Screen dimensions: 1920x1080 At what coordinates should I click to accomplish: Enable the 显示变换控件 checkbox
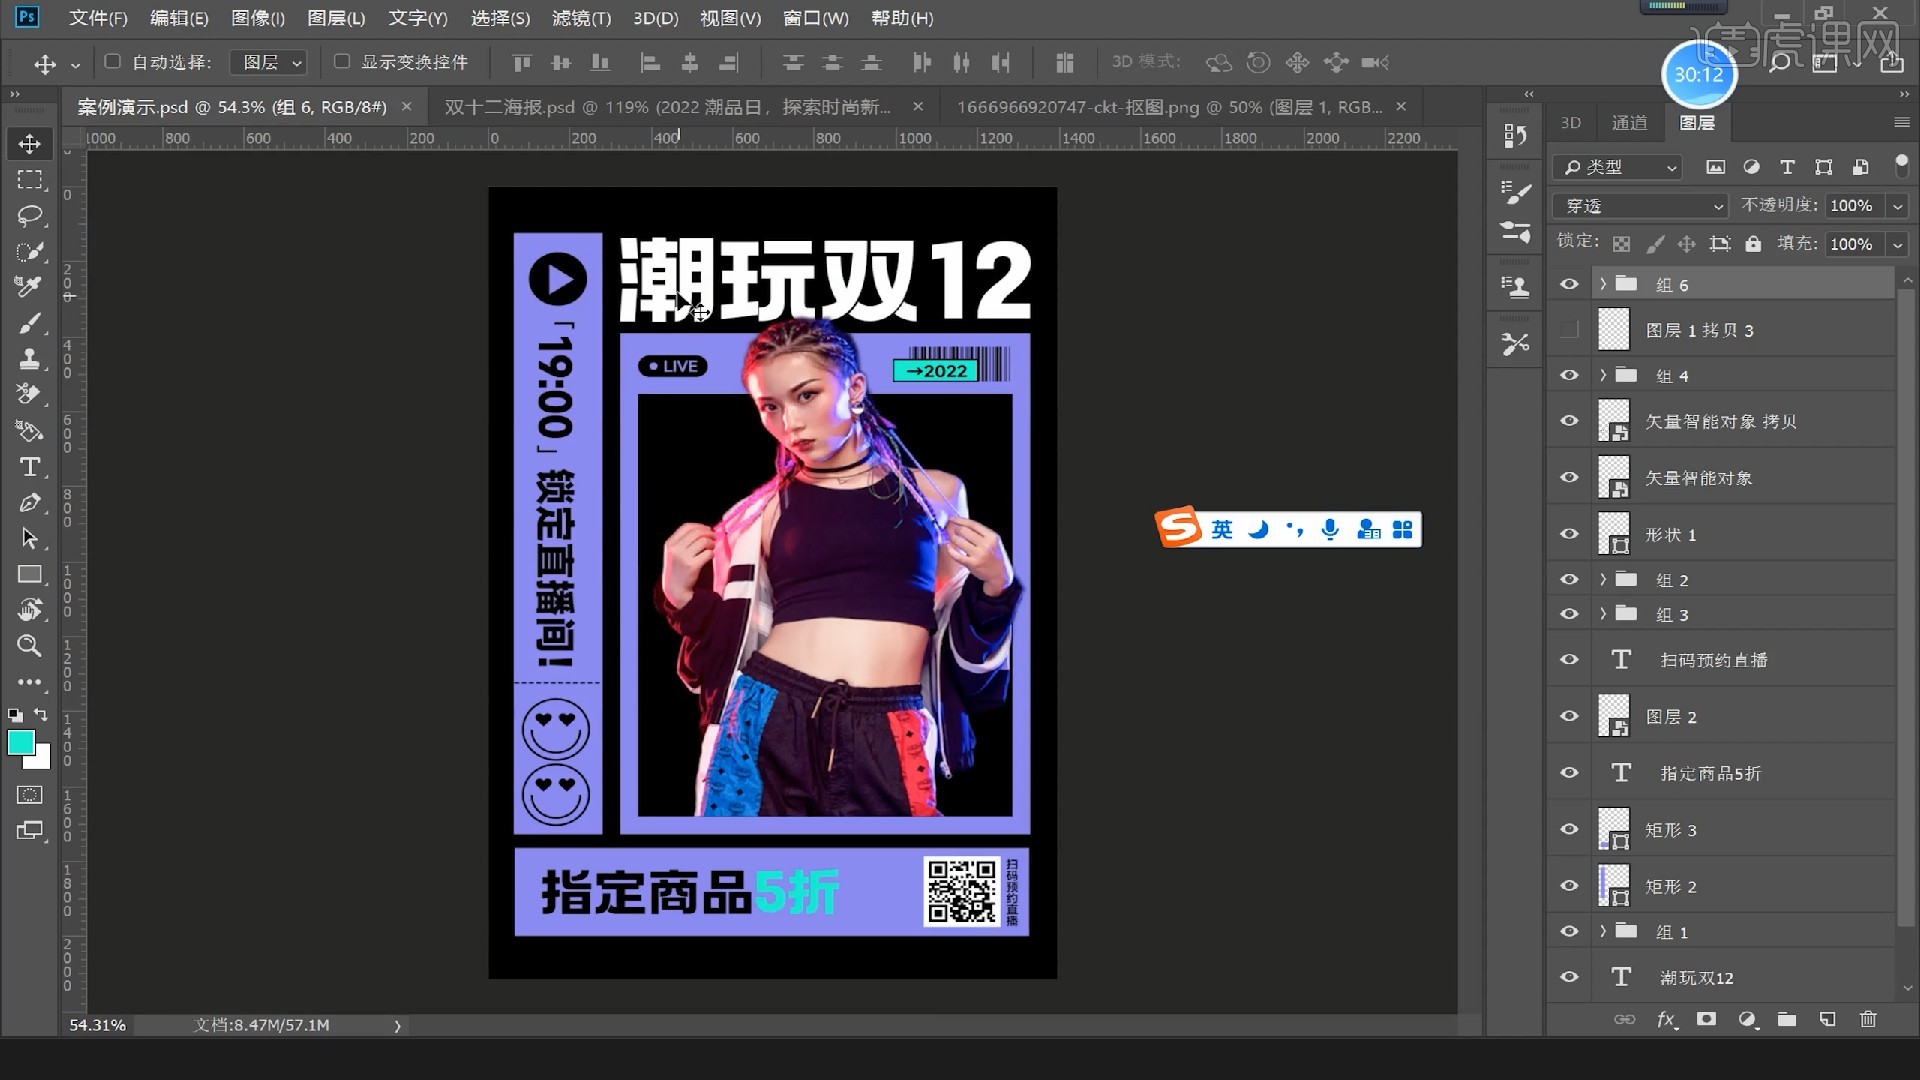pos(342,62)
